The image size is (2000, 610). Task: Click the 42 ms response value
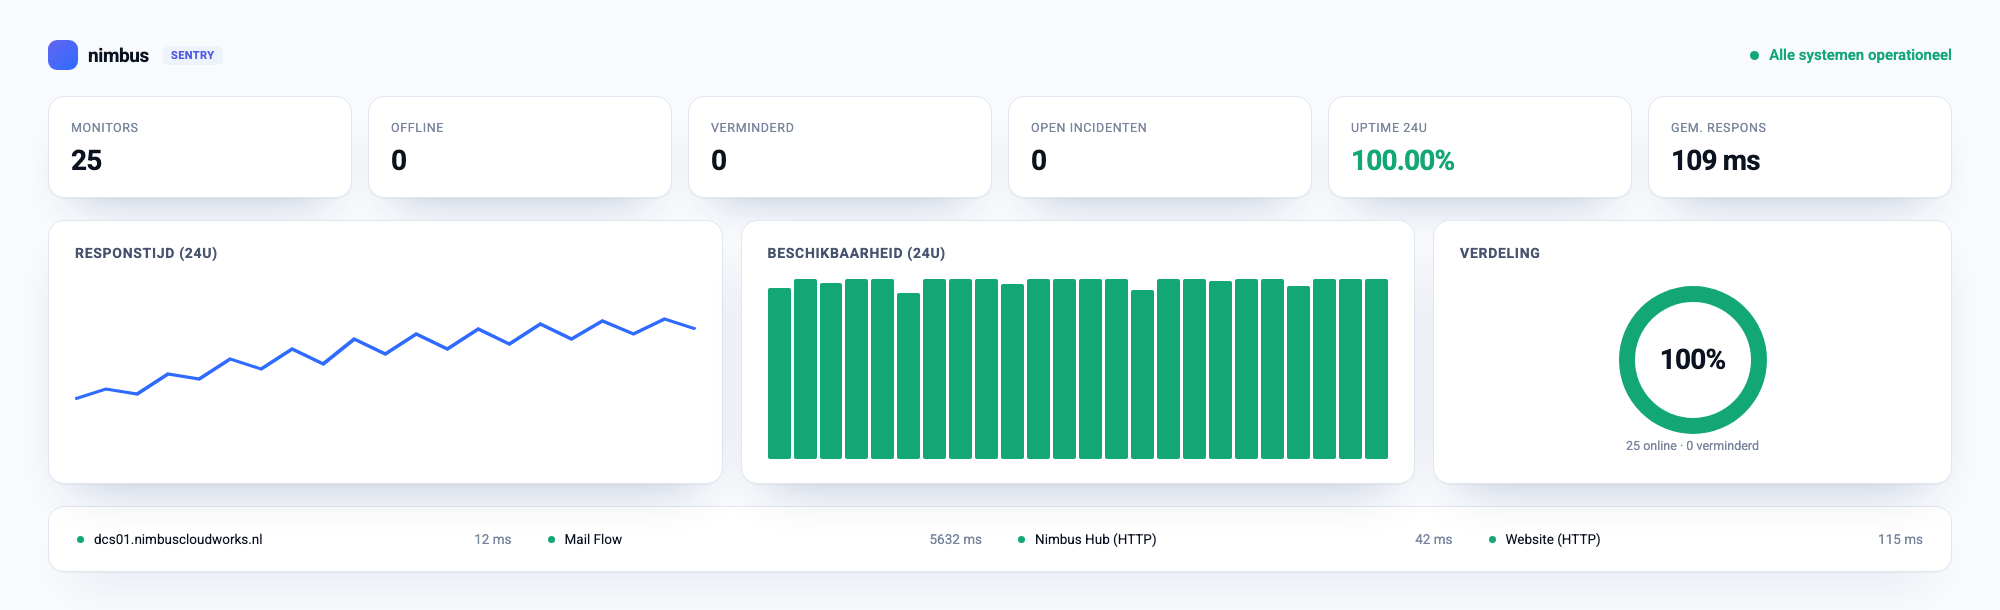[1433, 539]
